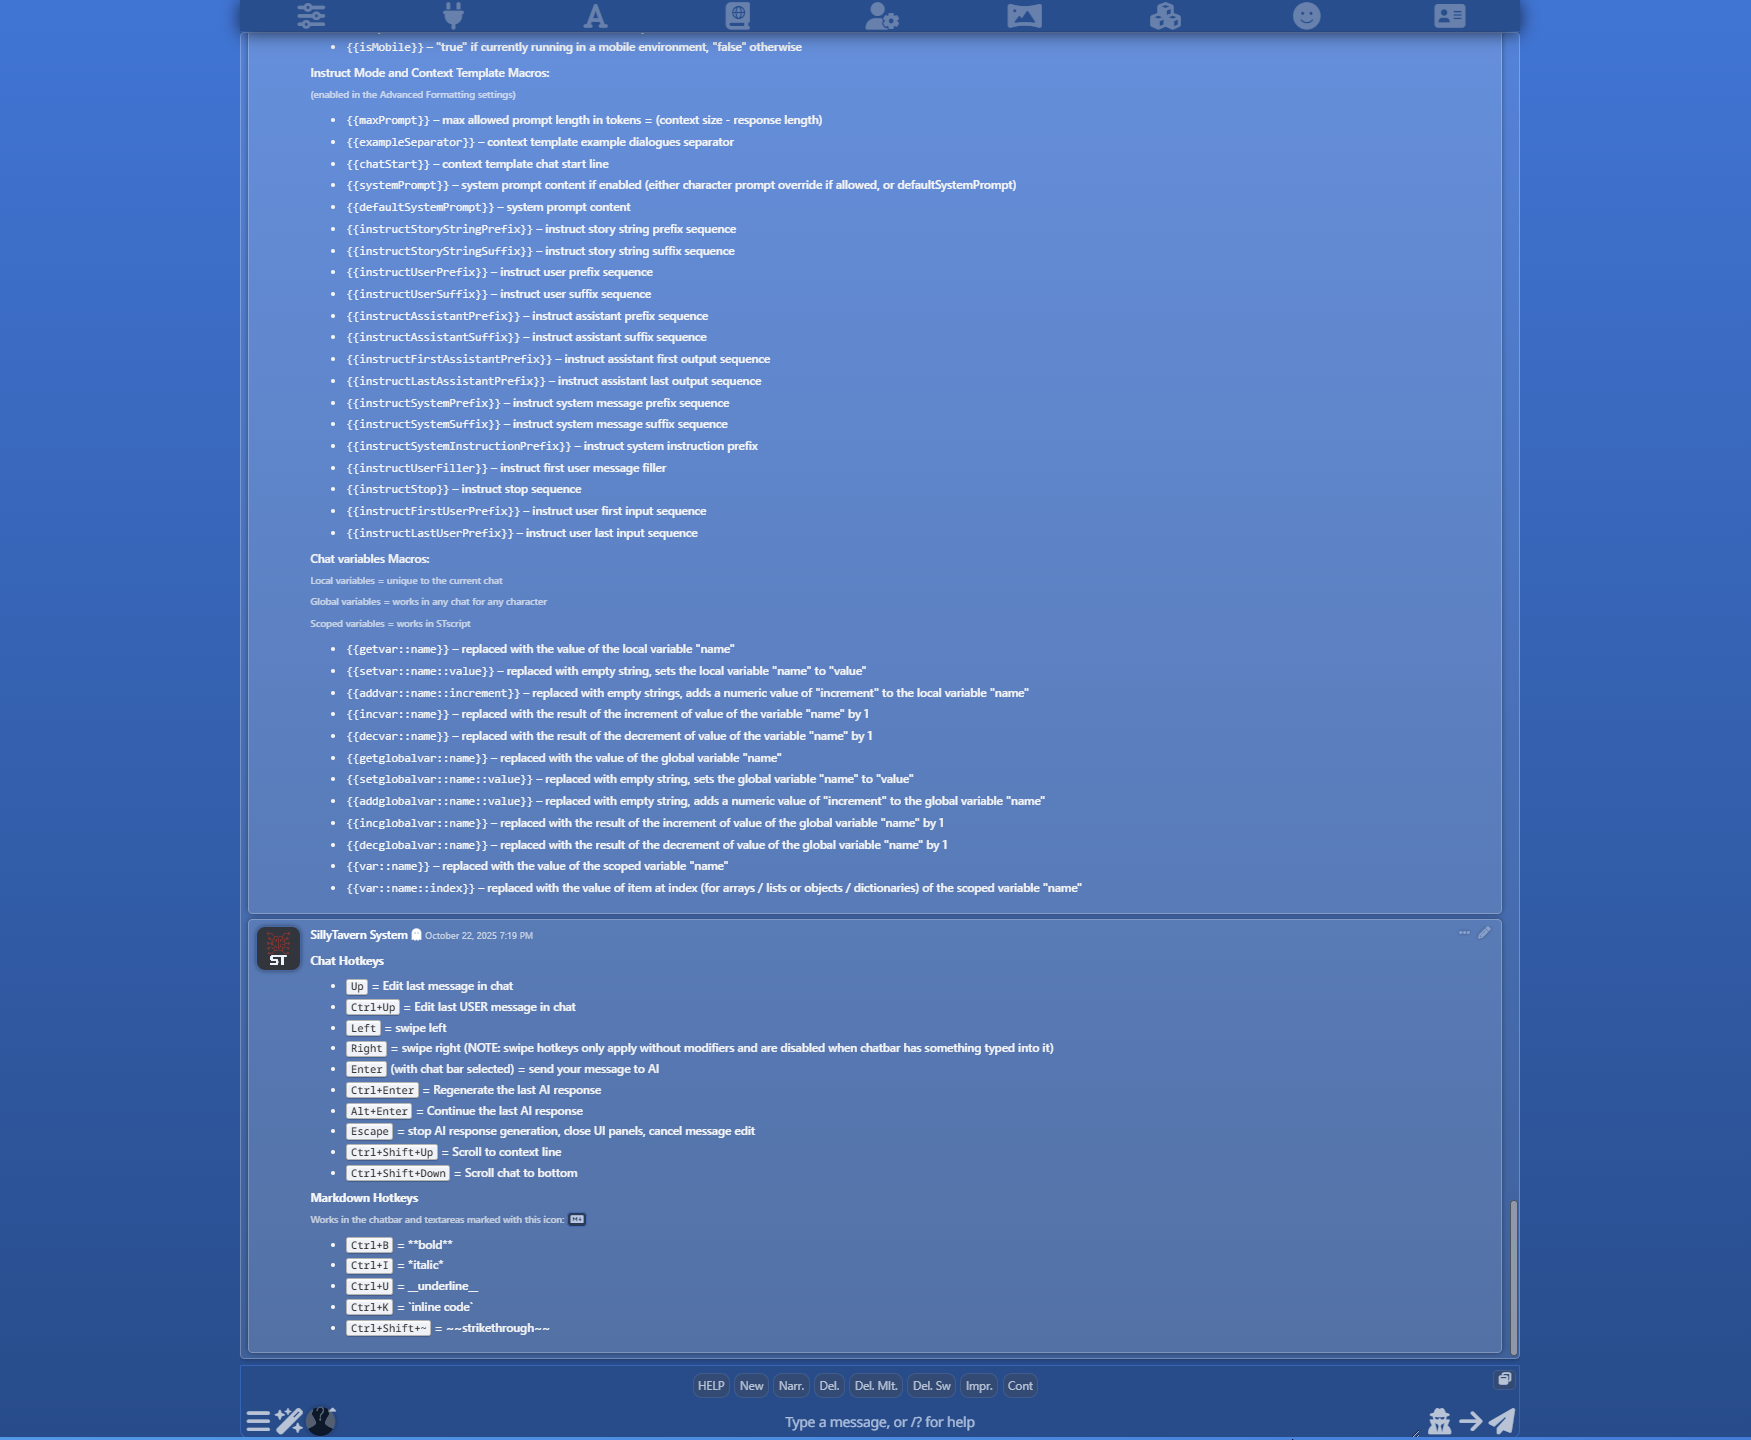Click the Ctrl+U underline hotkey label

[370, 1286]
